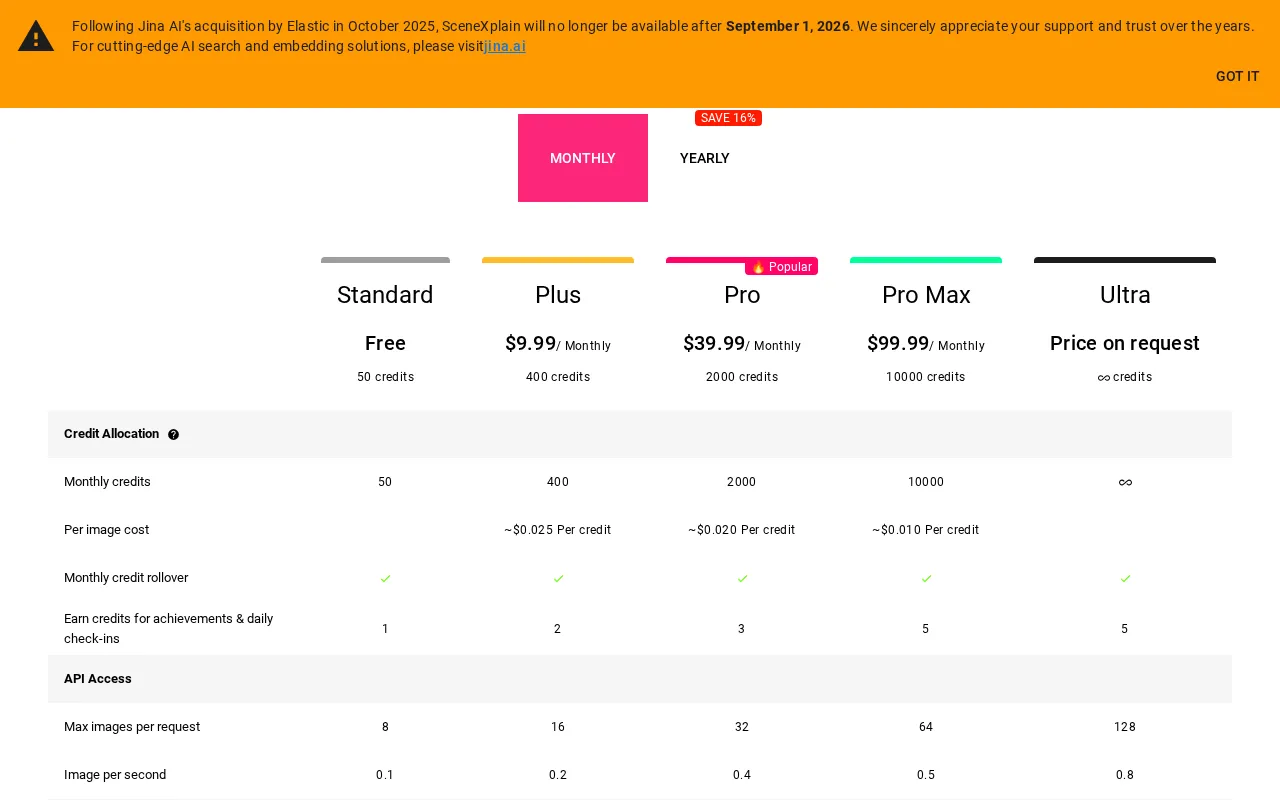Click value 0.4 in Image per second row
Viewport: 1280px width, 800px height.
coord(742,775)
